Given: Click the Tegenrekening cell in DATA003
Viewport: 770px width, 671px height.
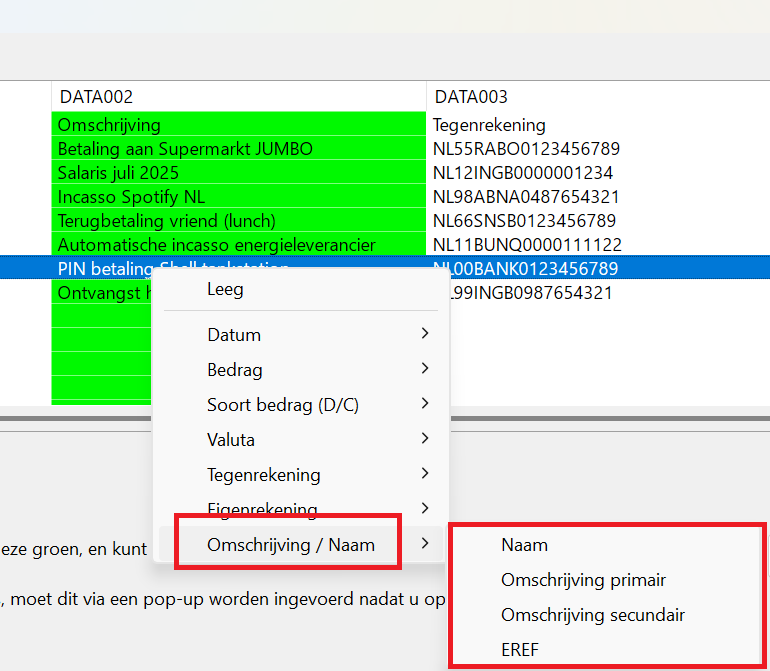Looking at the screenshot, I should [598, 125].
